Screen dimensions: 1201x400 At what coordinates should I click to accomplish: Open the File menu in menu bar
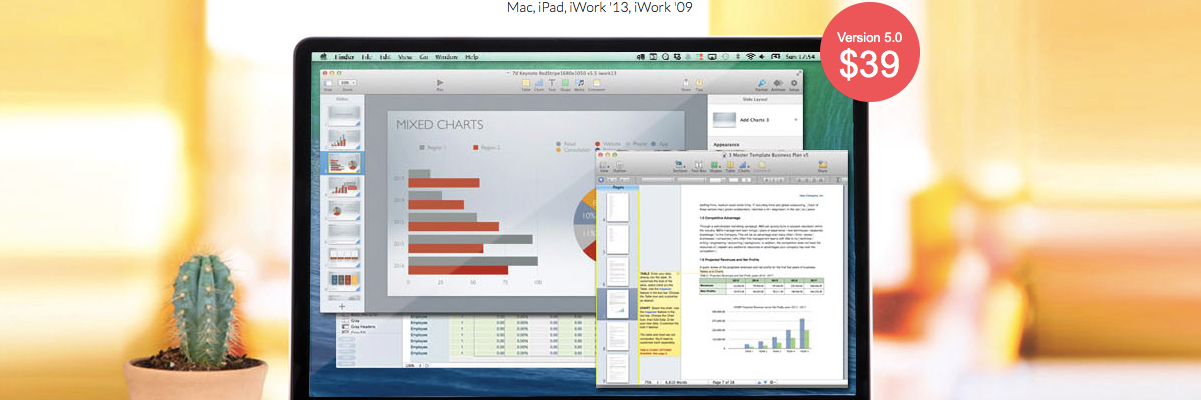(x=366, y=57)
